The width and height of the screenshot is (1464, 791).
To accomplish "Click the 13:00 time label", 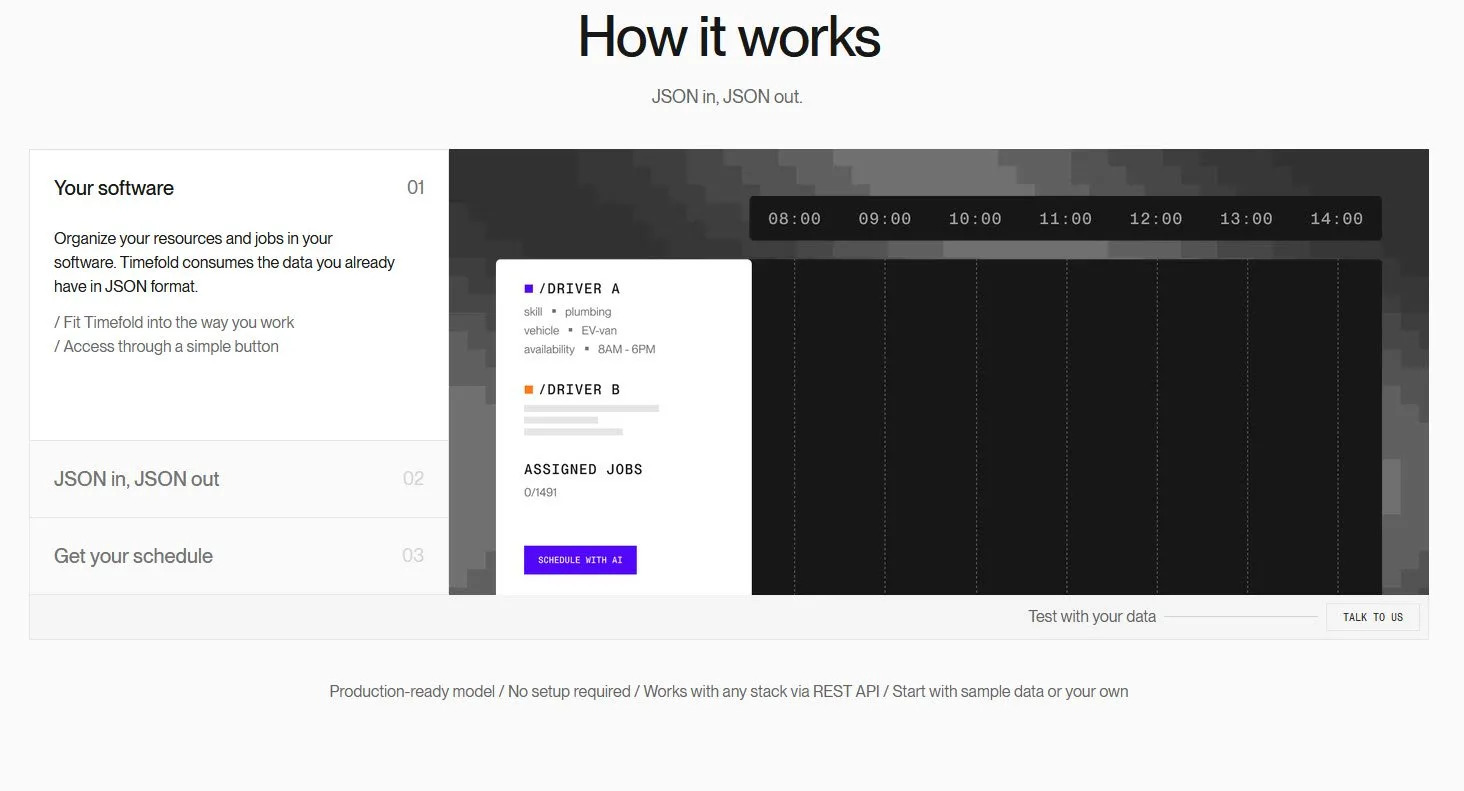I will (x=1246, y=219).
